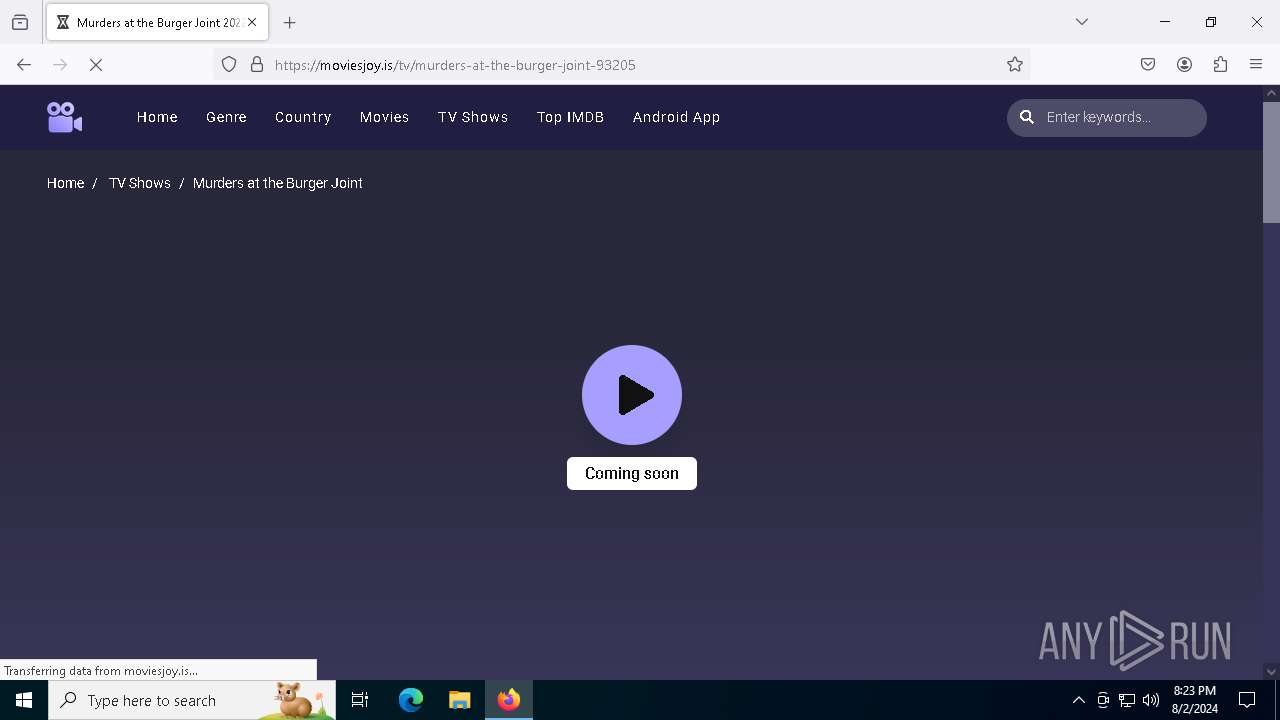Show hidden system tray icons
1280x720 pixels.
click(1078, 700)
